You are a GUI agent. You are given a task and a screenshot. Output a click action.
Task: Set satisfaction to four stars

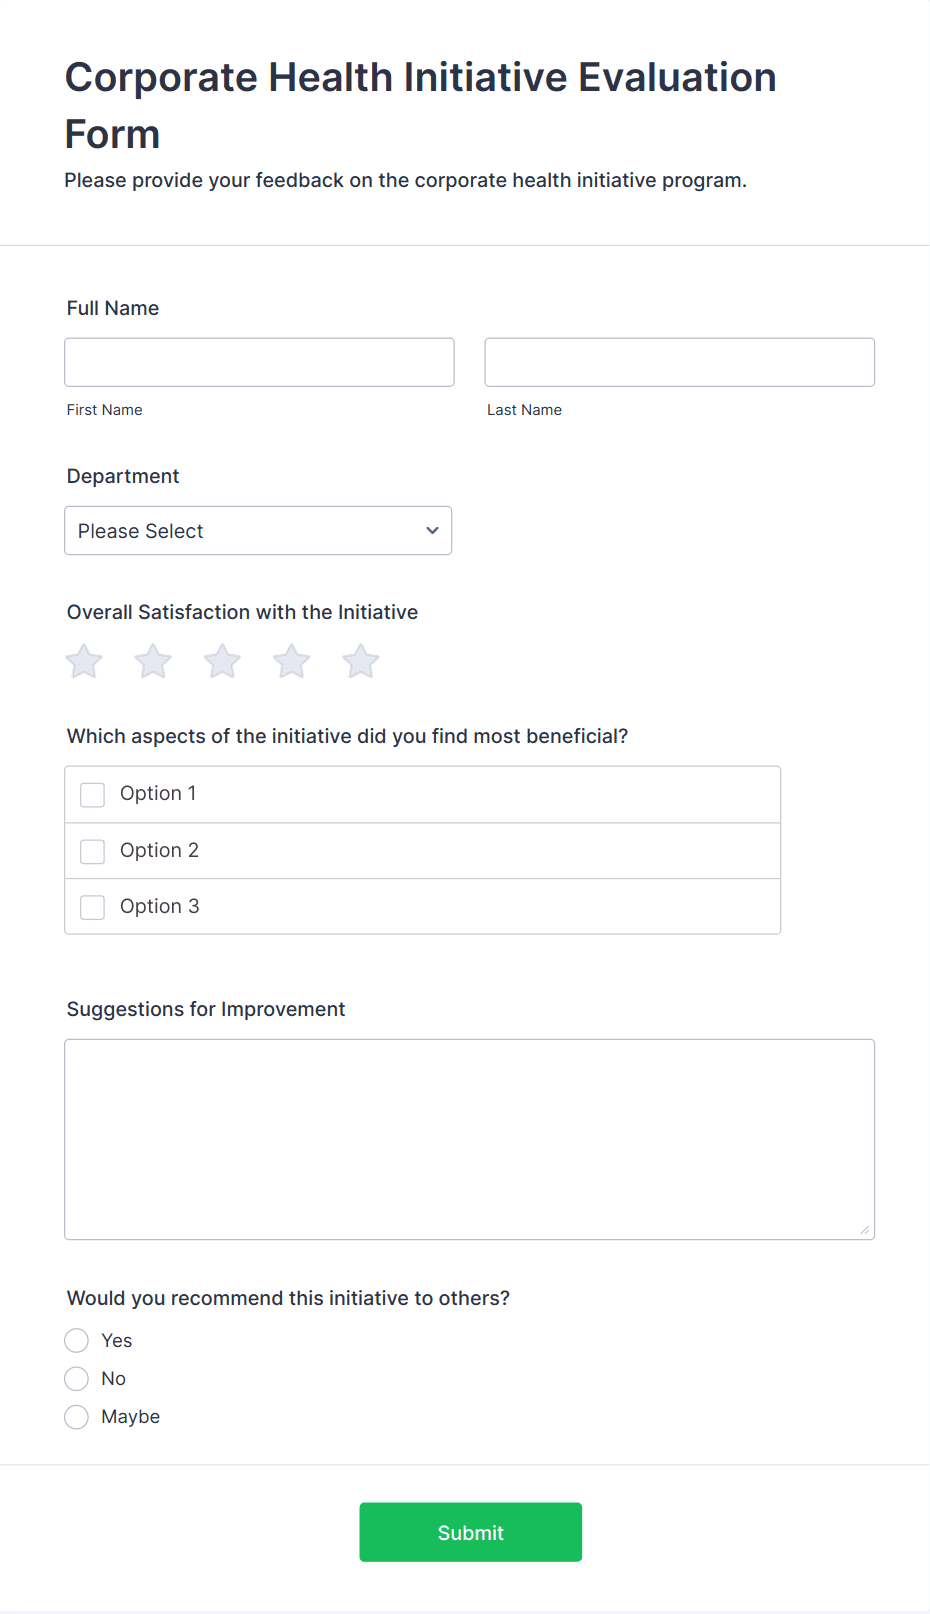click(x=292, y=661)
